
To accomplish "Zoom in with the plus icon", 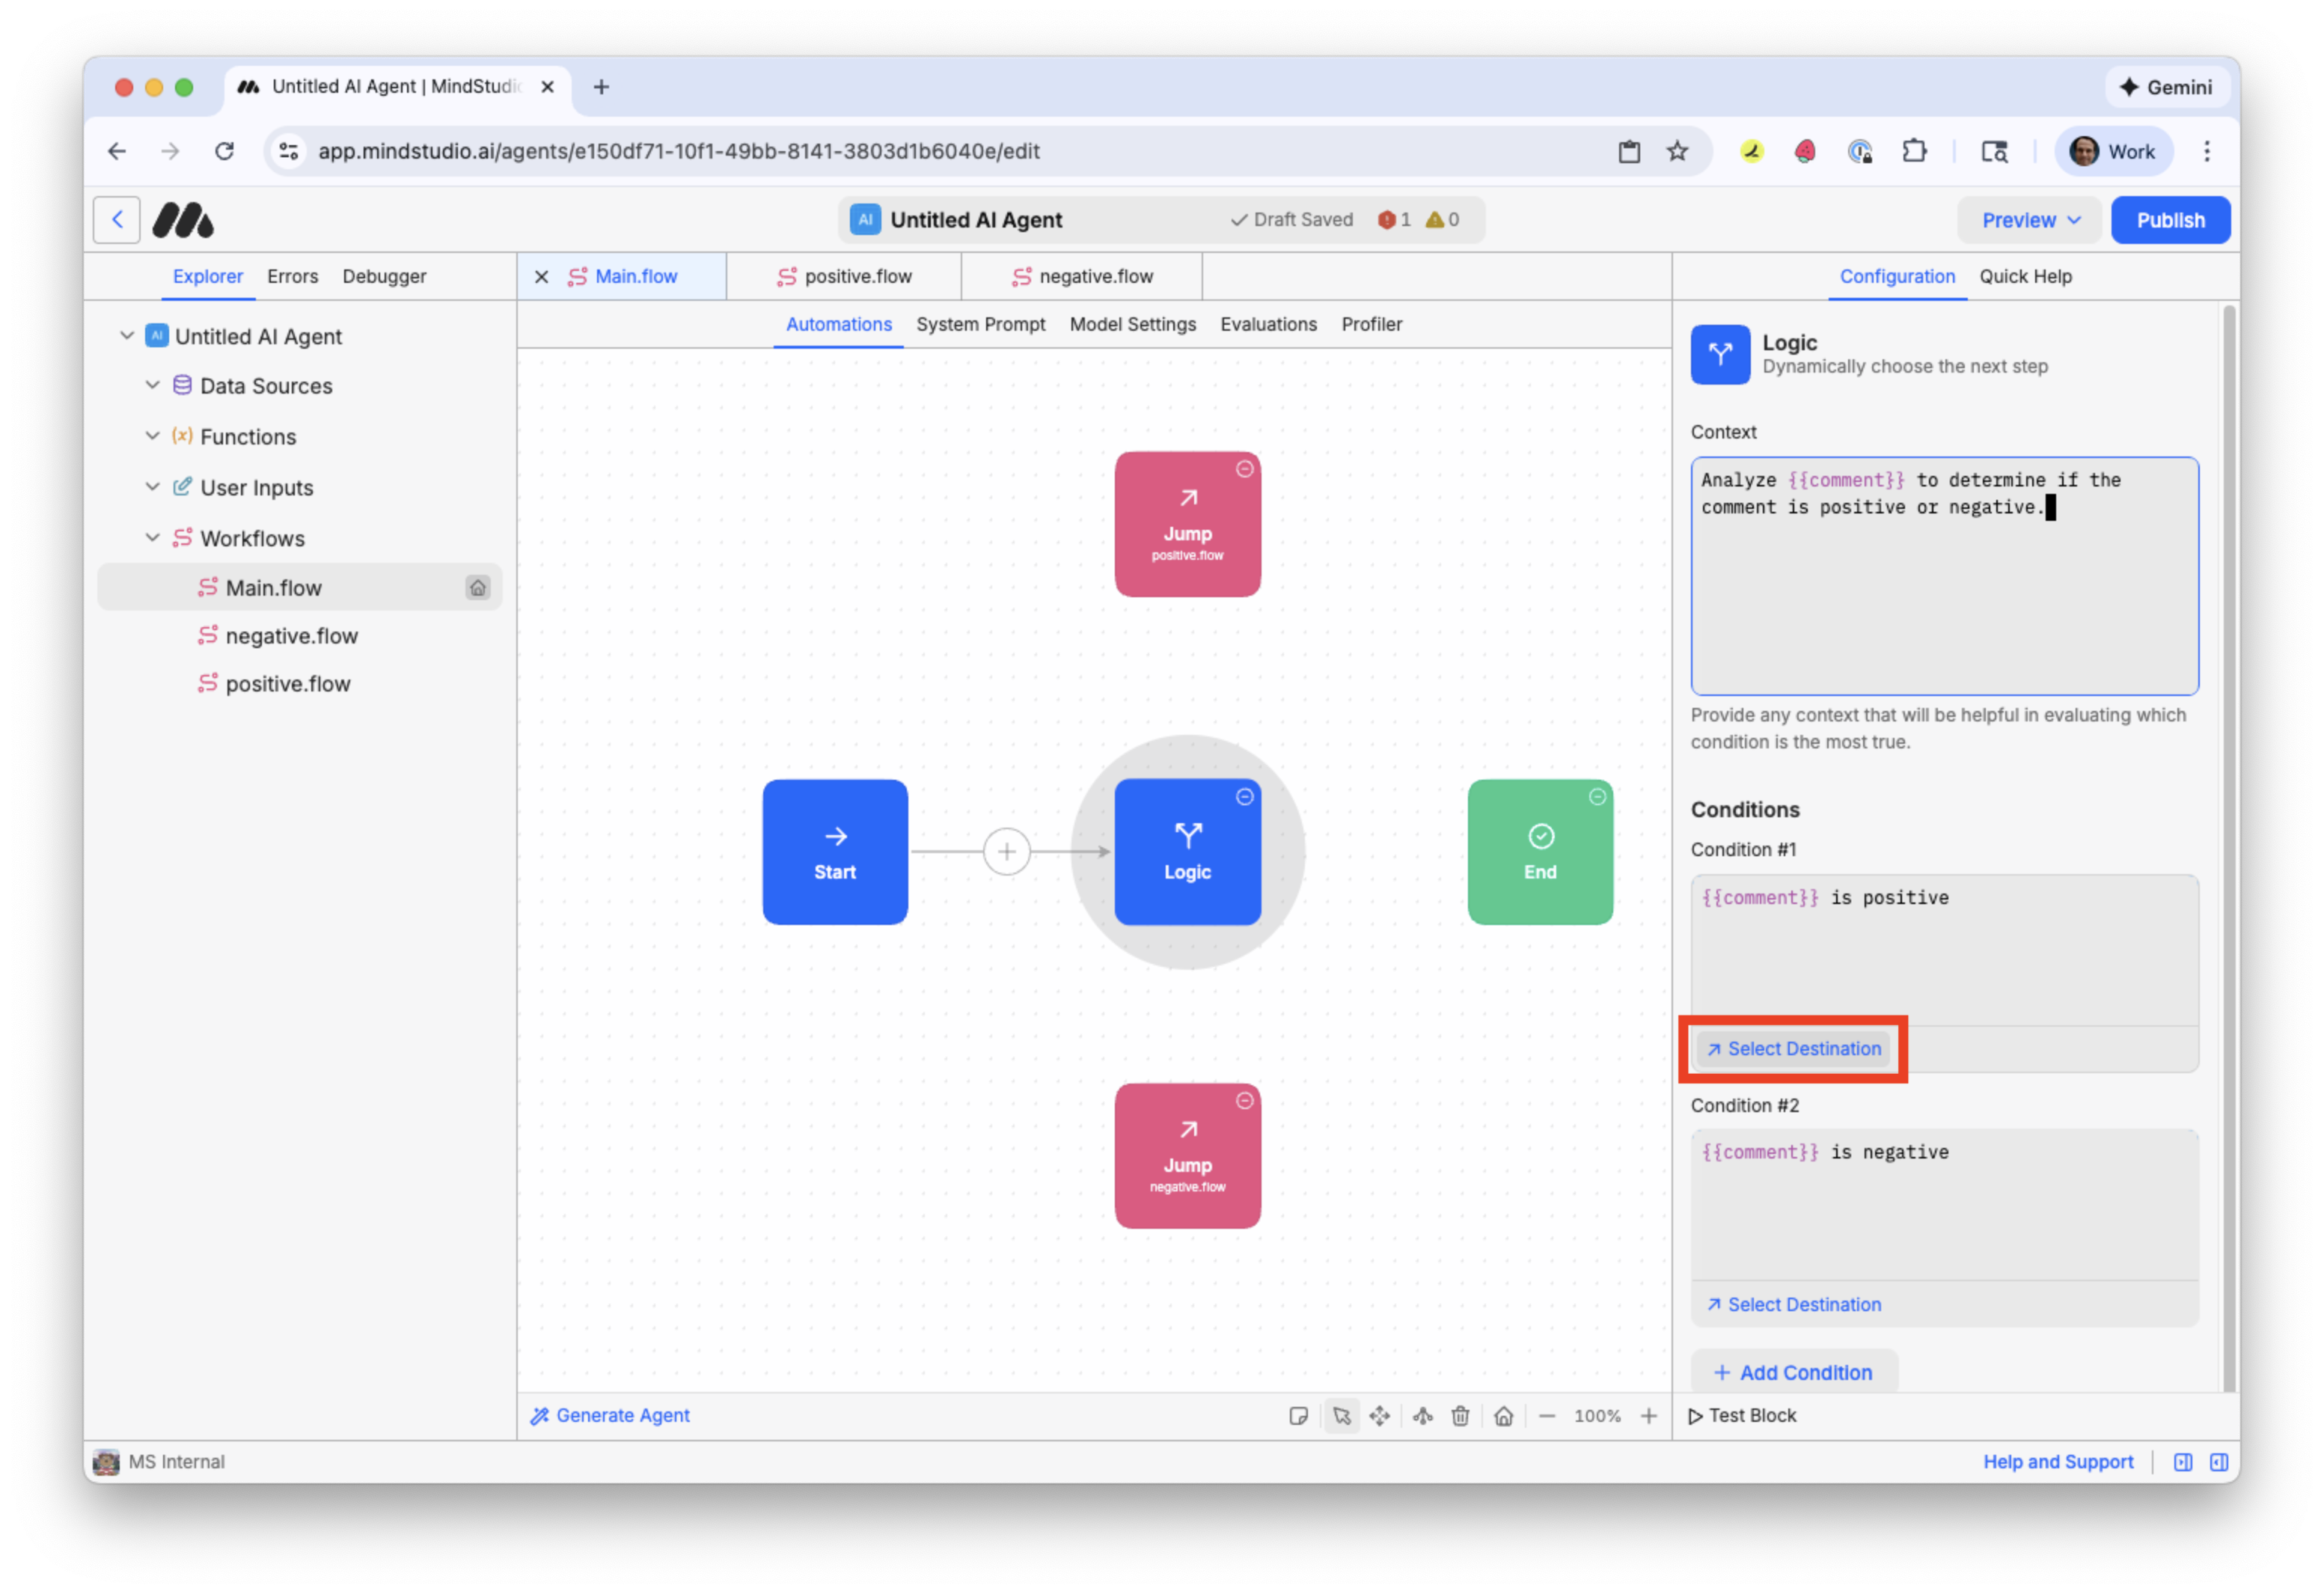I will (x=1649, y=1416).
